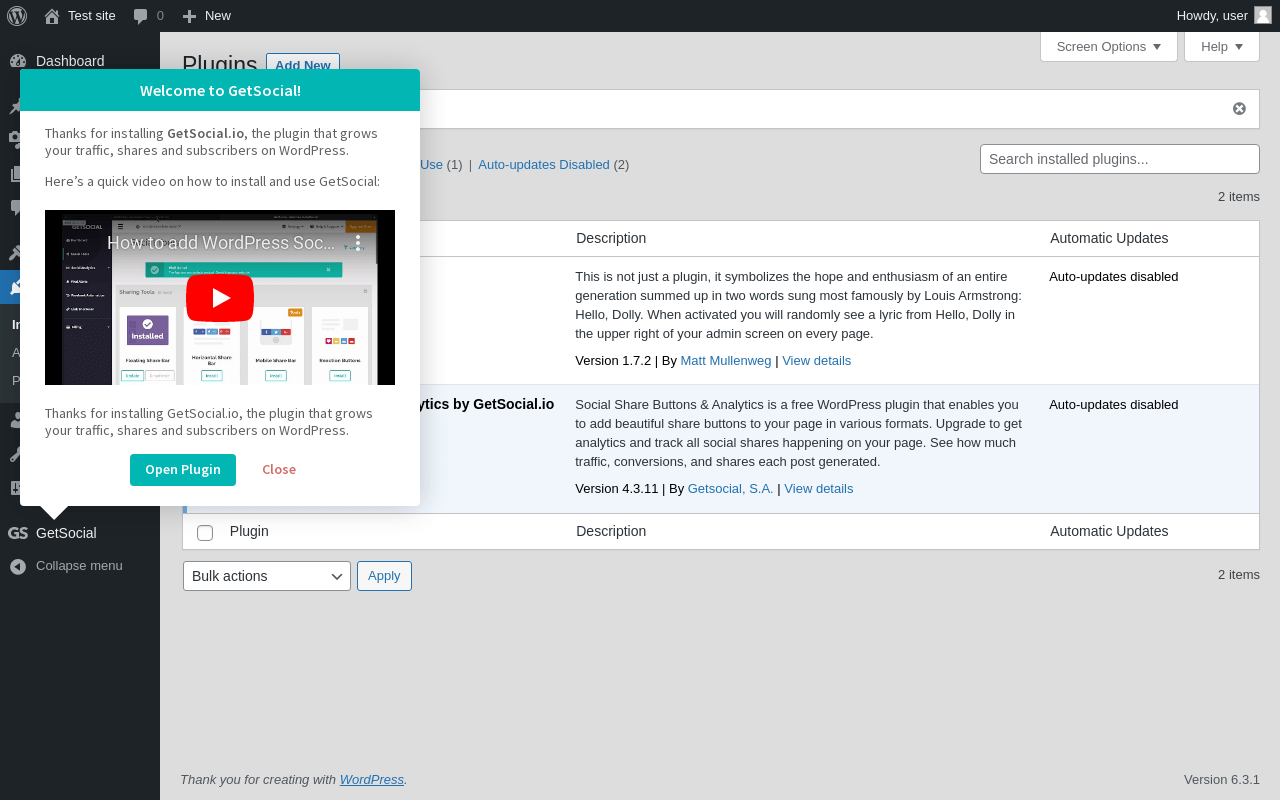This screenshot has height=800, width=1280.
Task: Click the '2 items' count beside Apply
Action: pyautogui.click(x=1239, y=575)
